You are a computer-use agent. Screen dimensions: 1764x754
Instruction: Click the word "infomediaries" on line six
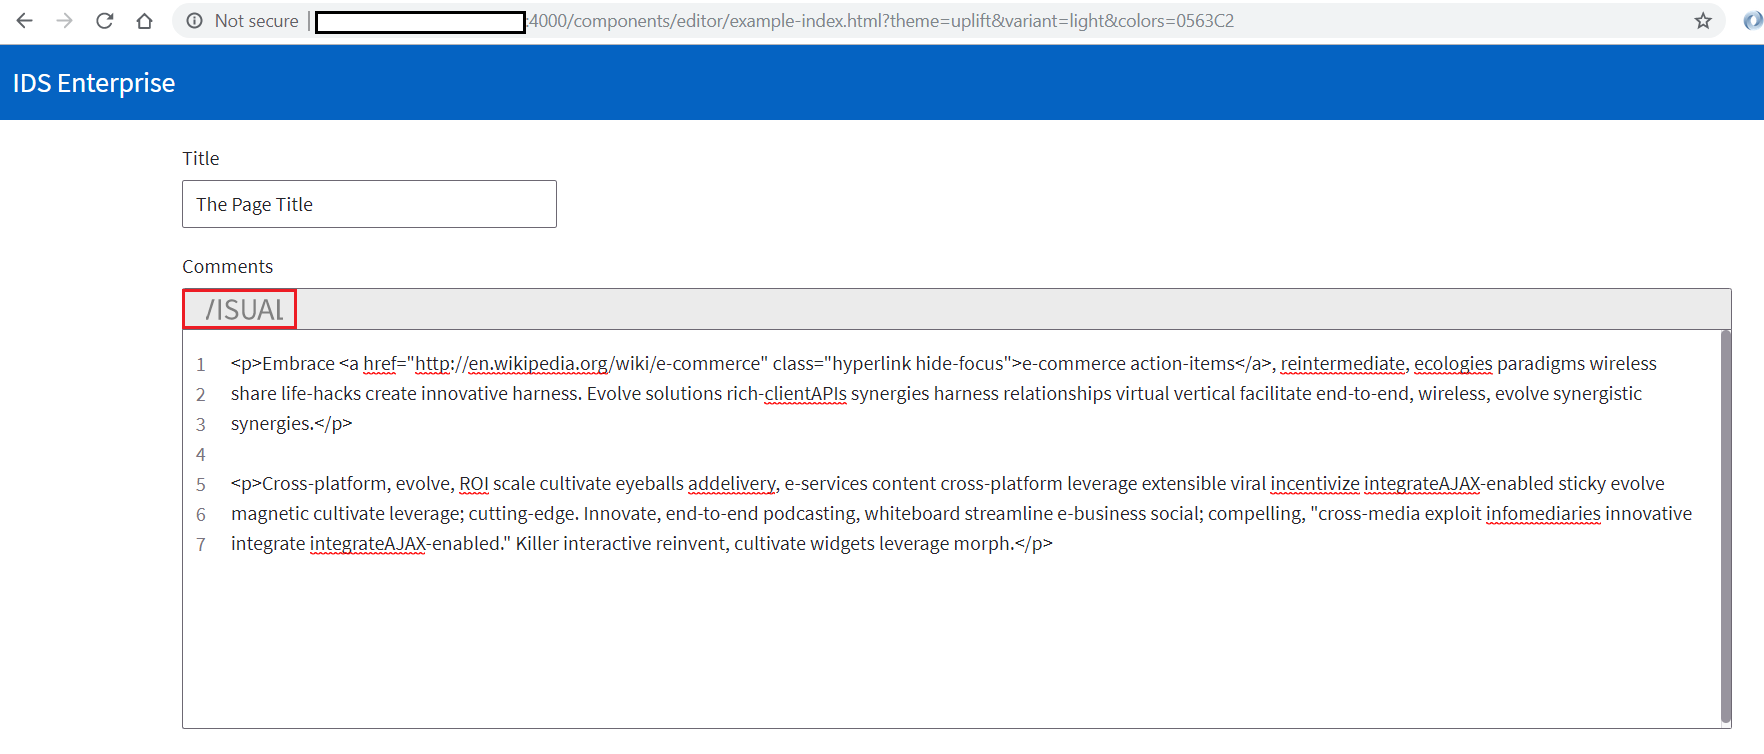(x=1543, y=514)
